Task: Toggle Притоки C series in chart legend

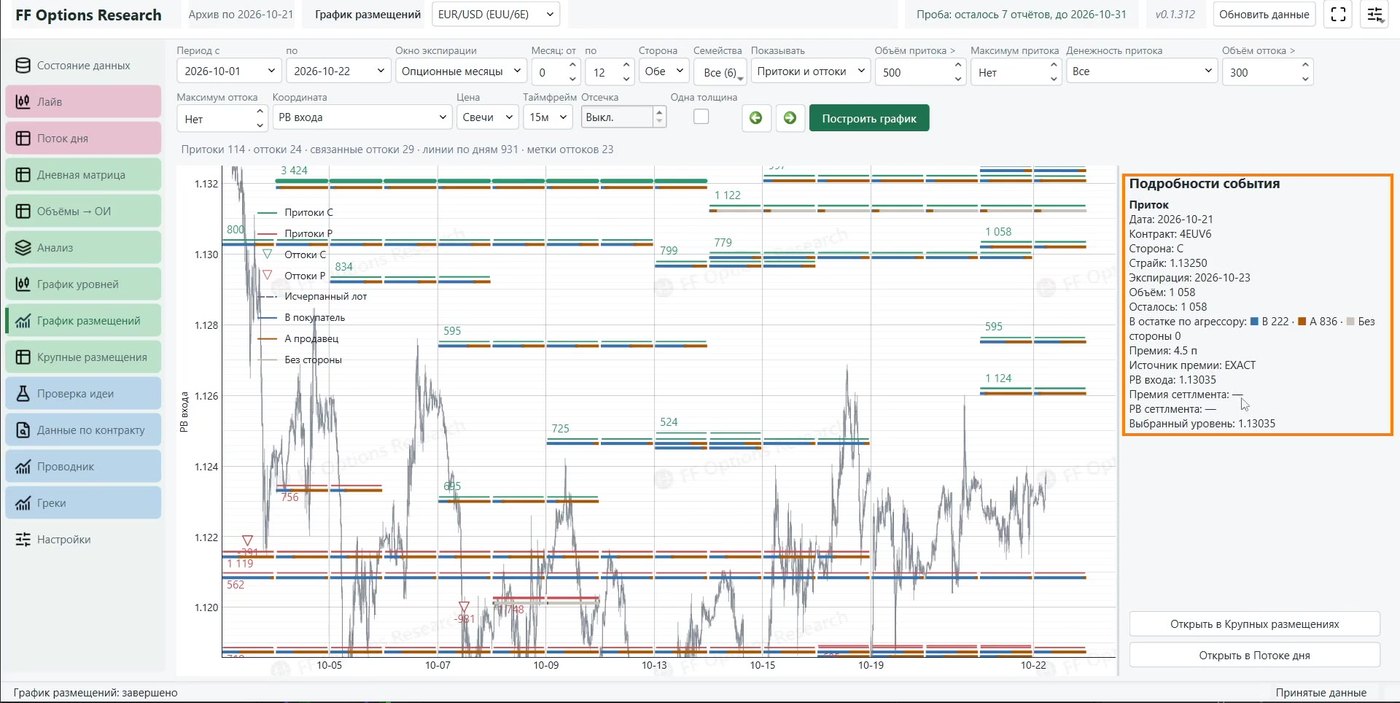Action: click(x=295, y=213)
